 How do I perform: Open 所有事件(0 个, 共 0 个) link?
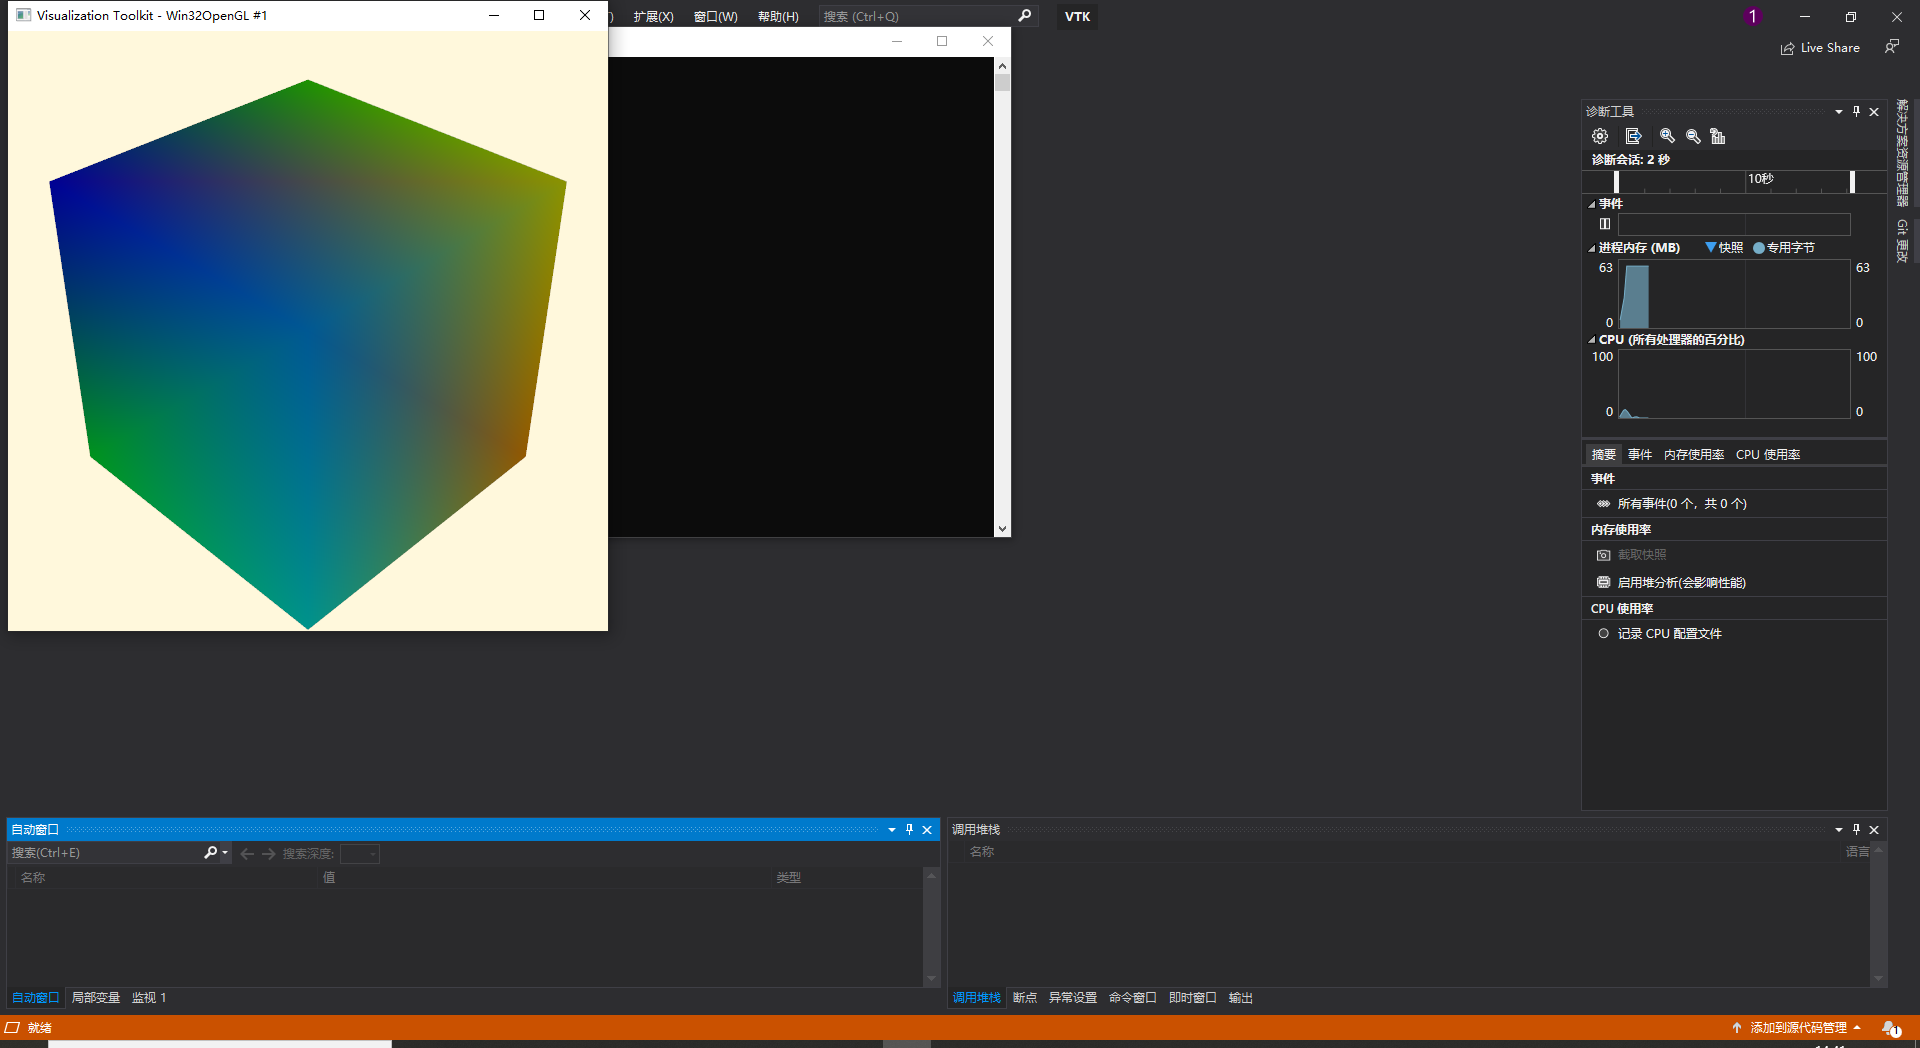pos(1682,504)
